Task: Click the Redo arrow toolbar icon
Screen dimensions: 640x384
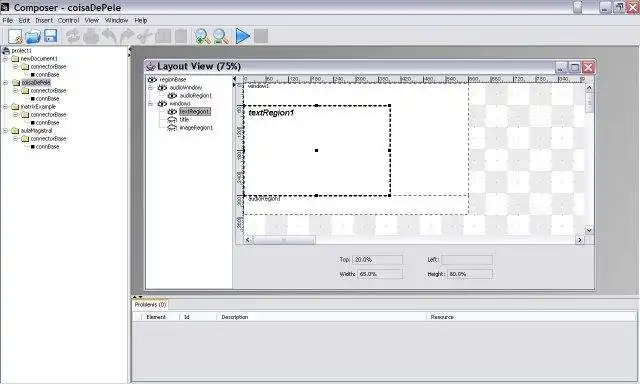Action: click(x=127, y=36)
